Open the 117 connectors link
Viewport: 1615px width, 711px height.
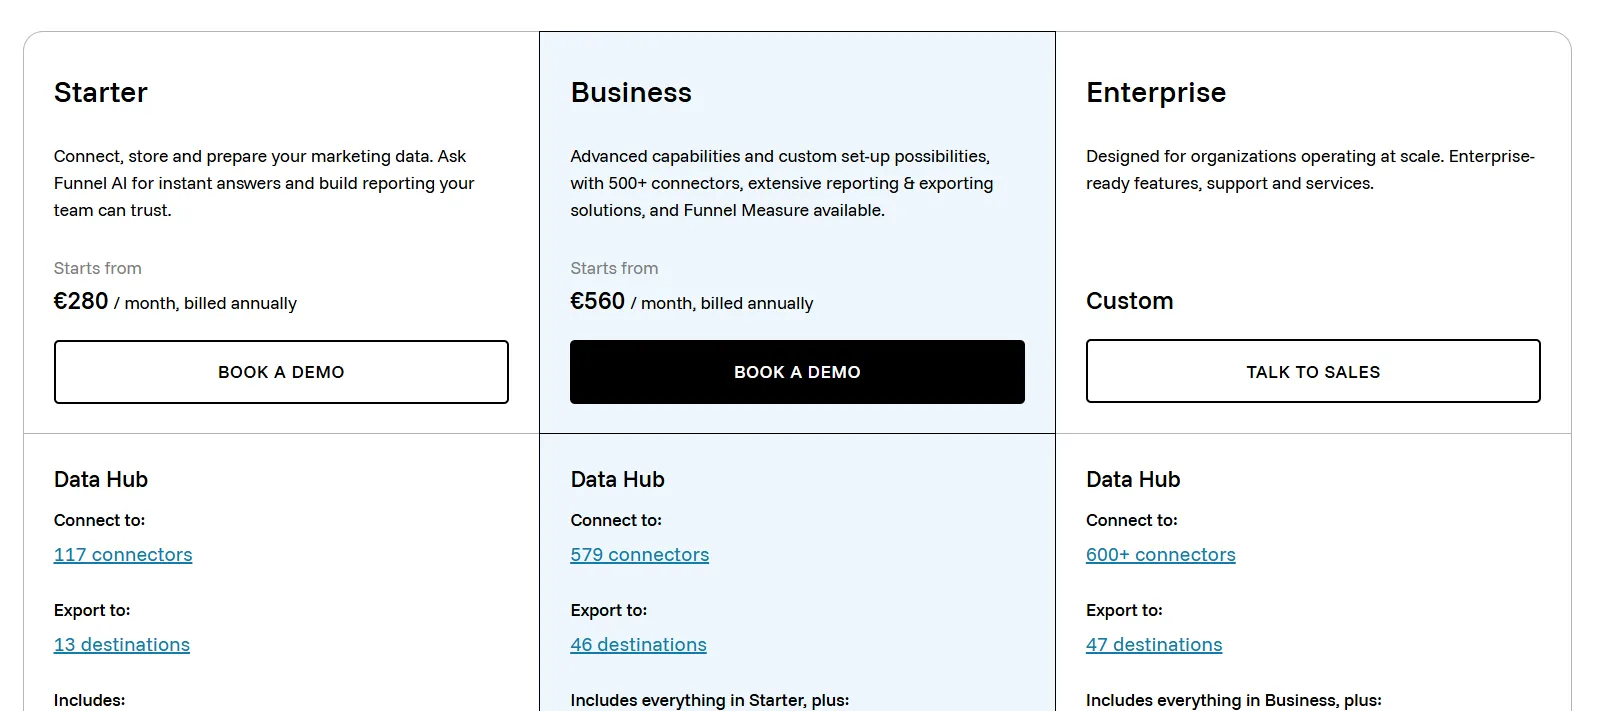click(123, 555)
